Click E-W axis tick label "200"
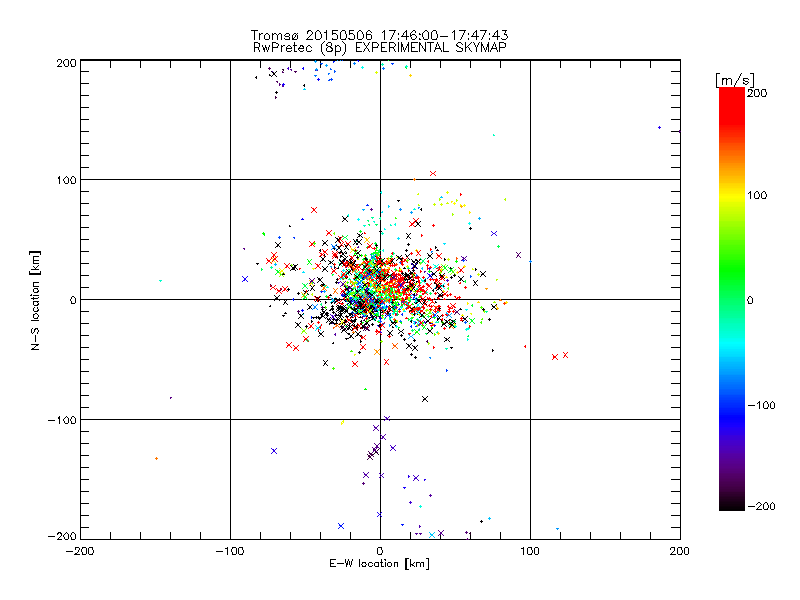The width and height of the screenshot is (800, 600). (x=680, y=552)
